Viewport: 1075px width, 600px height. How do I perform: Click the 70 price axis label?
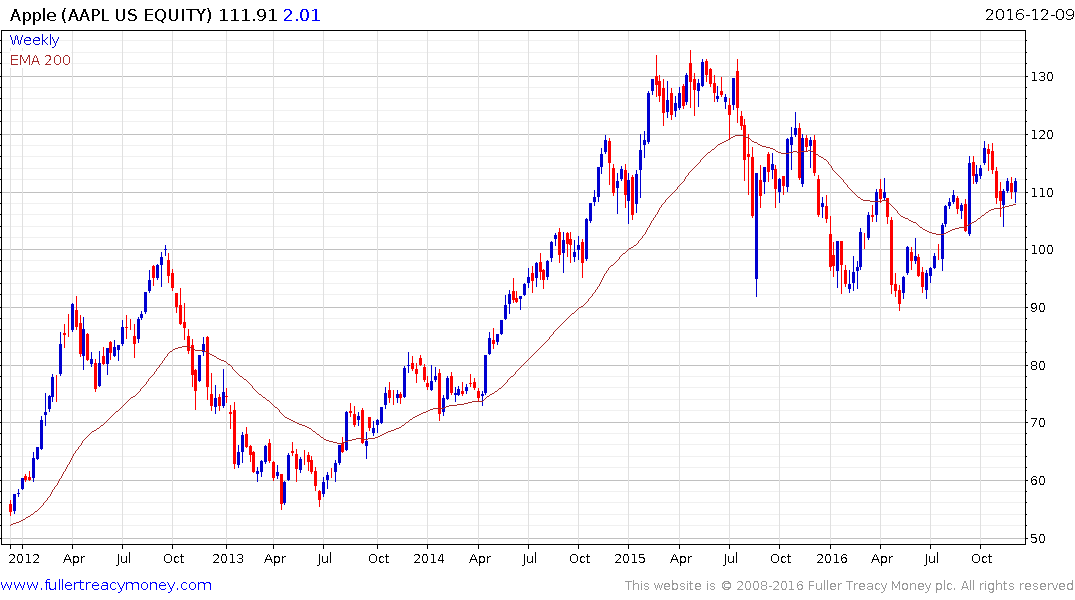(x=1038, y=423)
